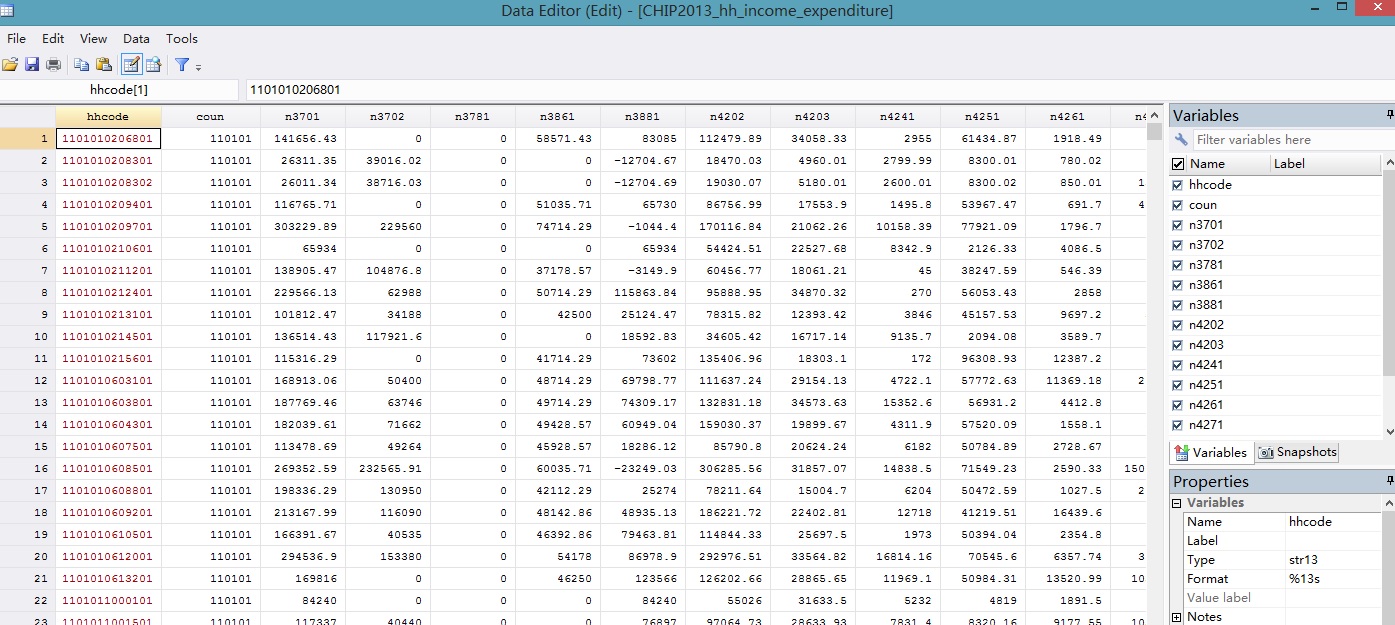Click the Open file toolbar icon
1395x625 pixels.
pos(10,65)
